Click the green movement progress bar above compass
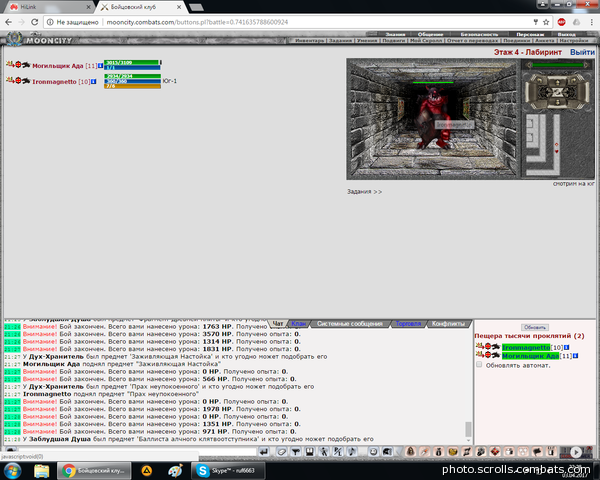Viewport: 600px width, 480px height. coord(558,65)
